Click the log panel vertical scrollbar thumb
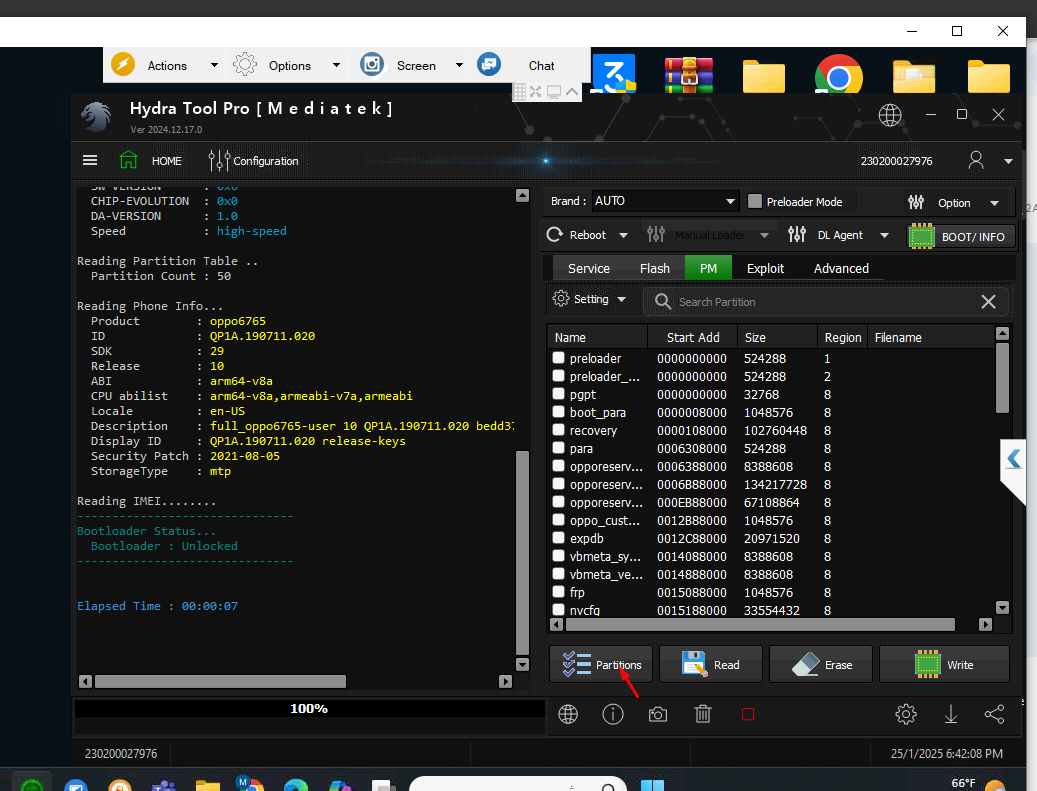 (x=522, y=552)
